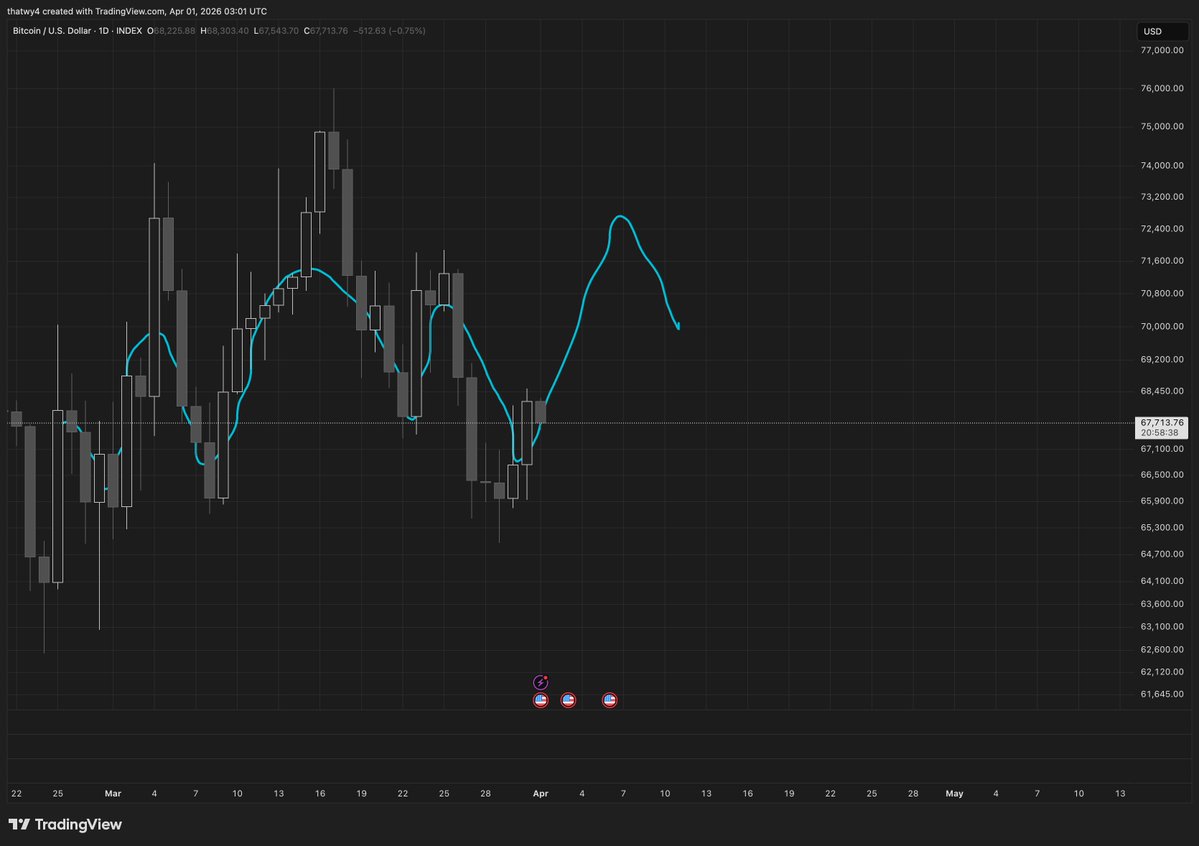Click the Mar label on time axis
1199x846 pixels.
coord(113,793)
